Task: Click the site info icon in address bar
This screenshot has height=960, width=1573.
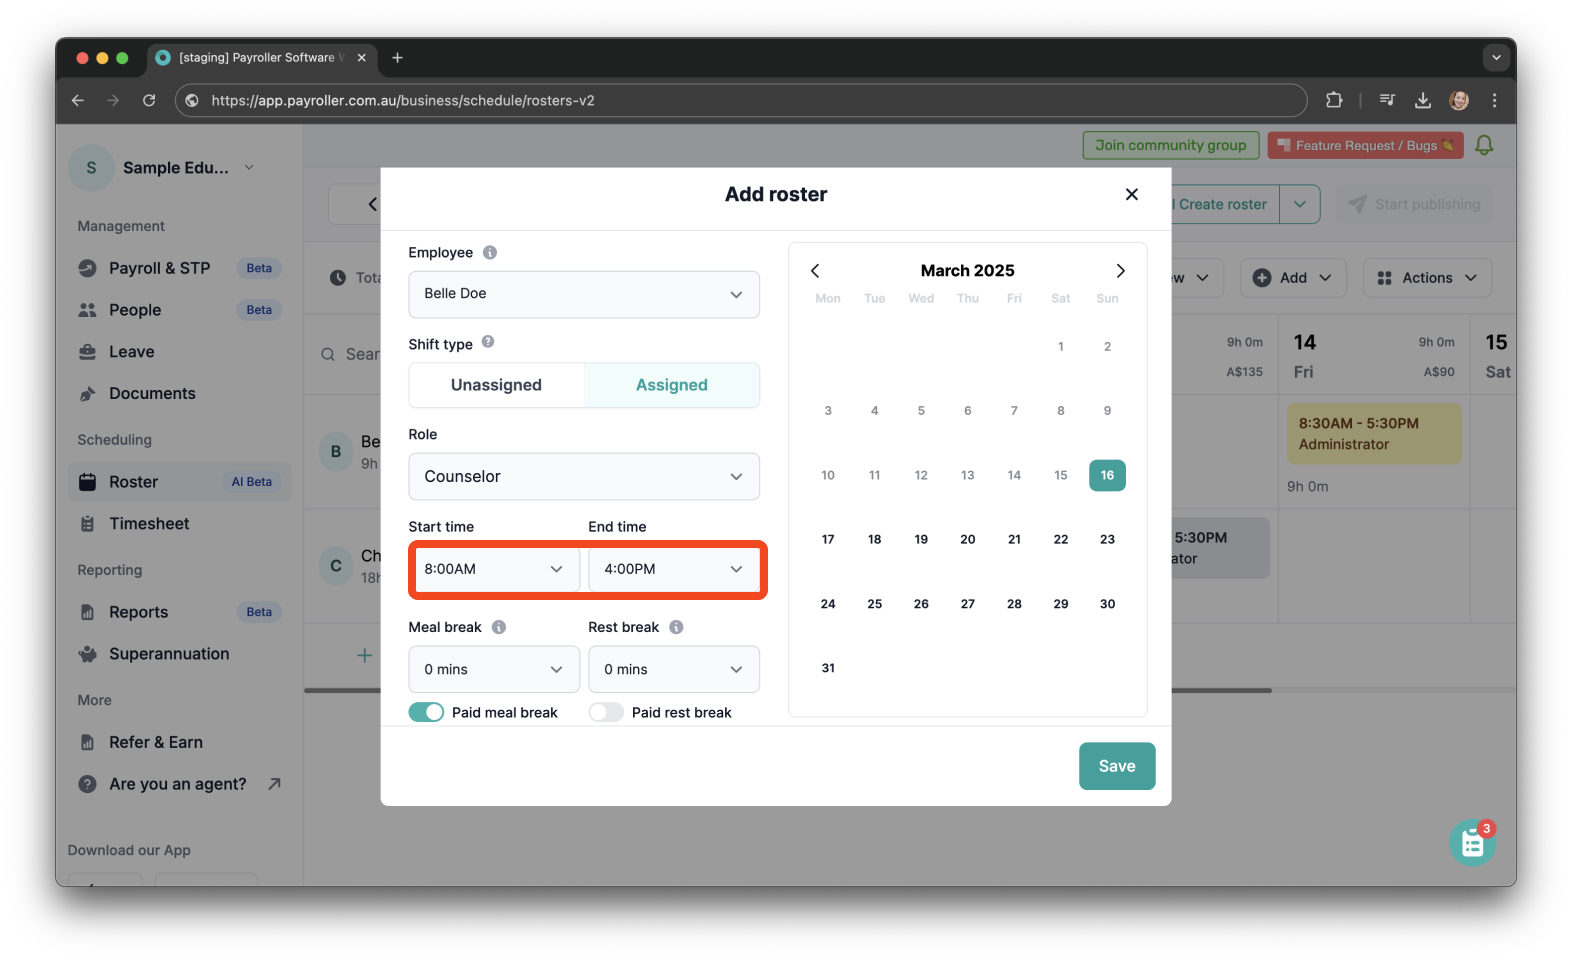Action: tap(192, 100)
